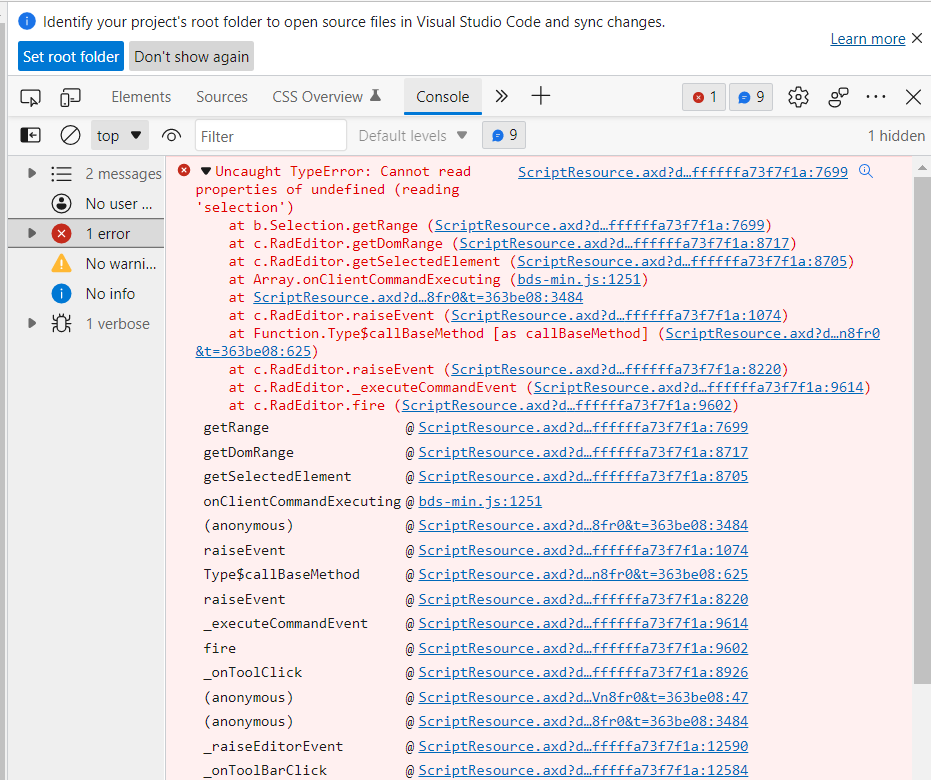Toggle the live expression eye icon

tap(171, 136)
